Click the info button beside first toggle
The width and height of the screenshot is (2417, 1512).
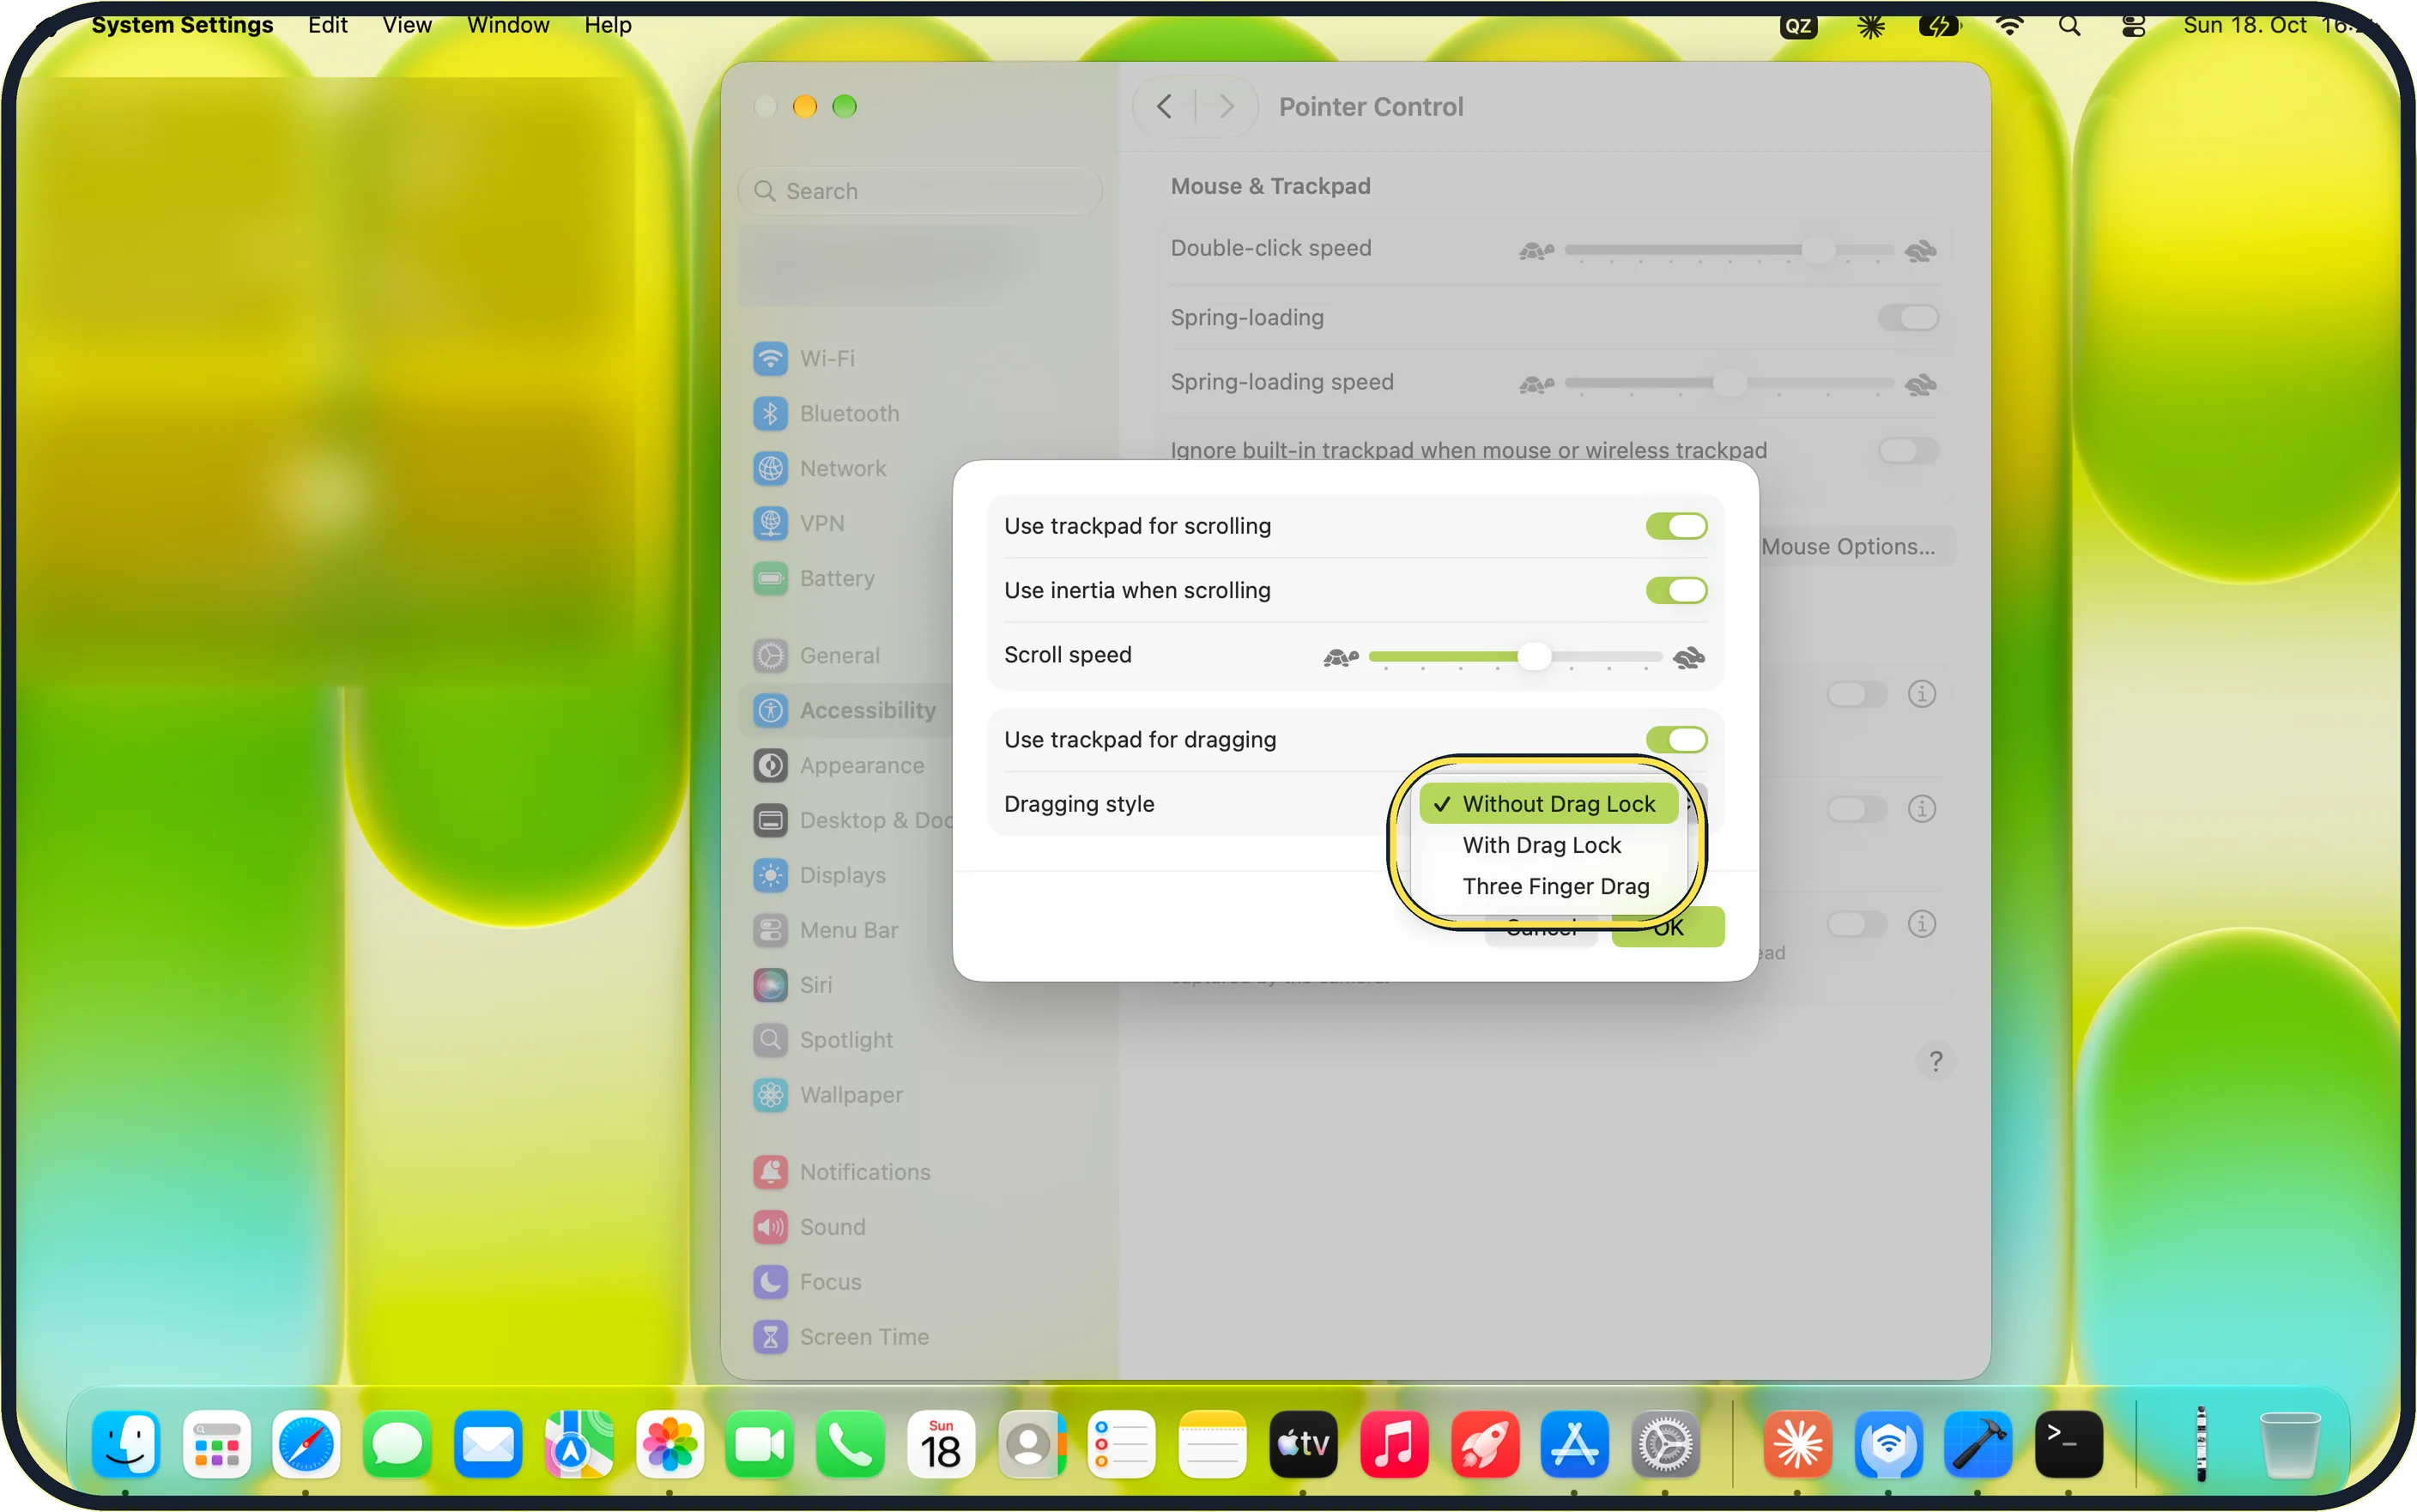click(x=1920, y=694)
